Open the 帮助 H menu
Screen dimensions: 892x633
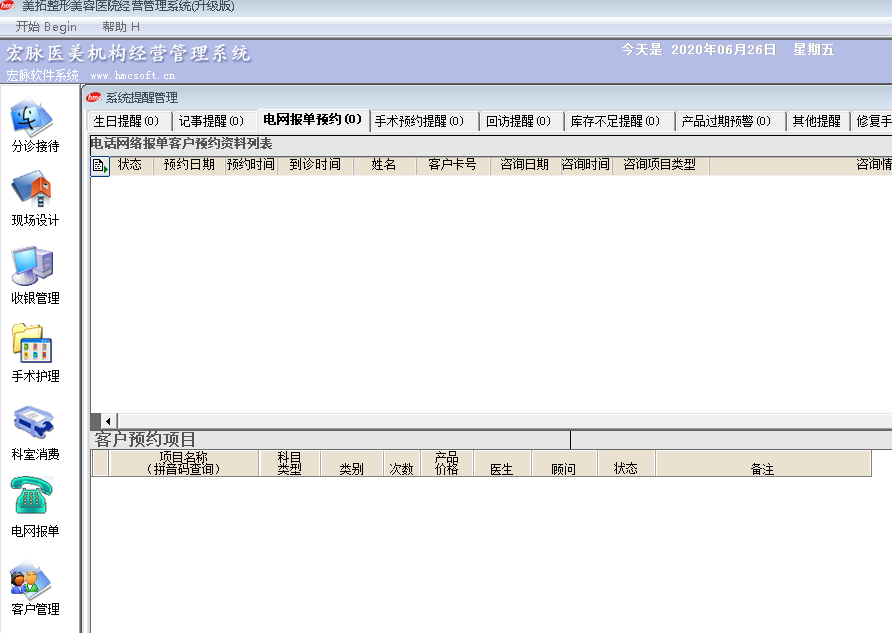tap(119, 27)
